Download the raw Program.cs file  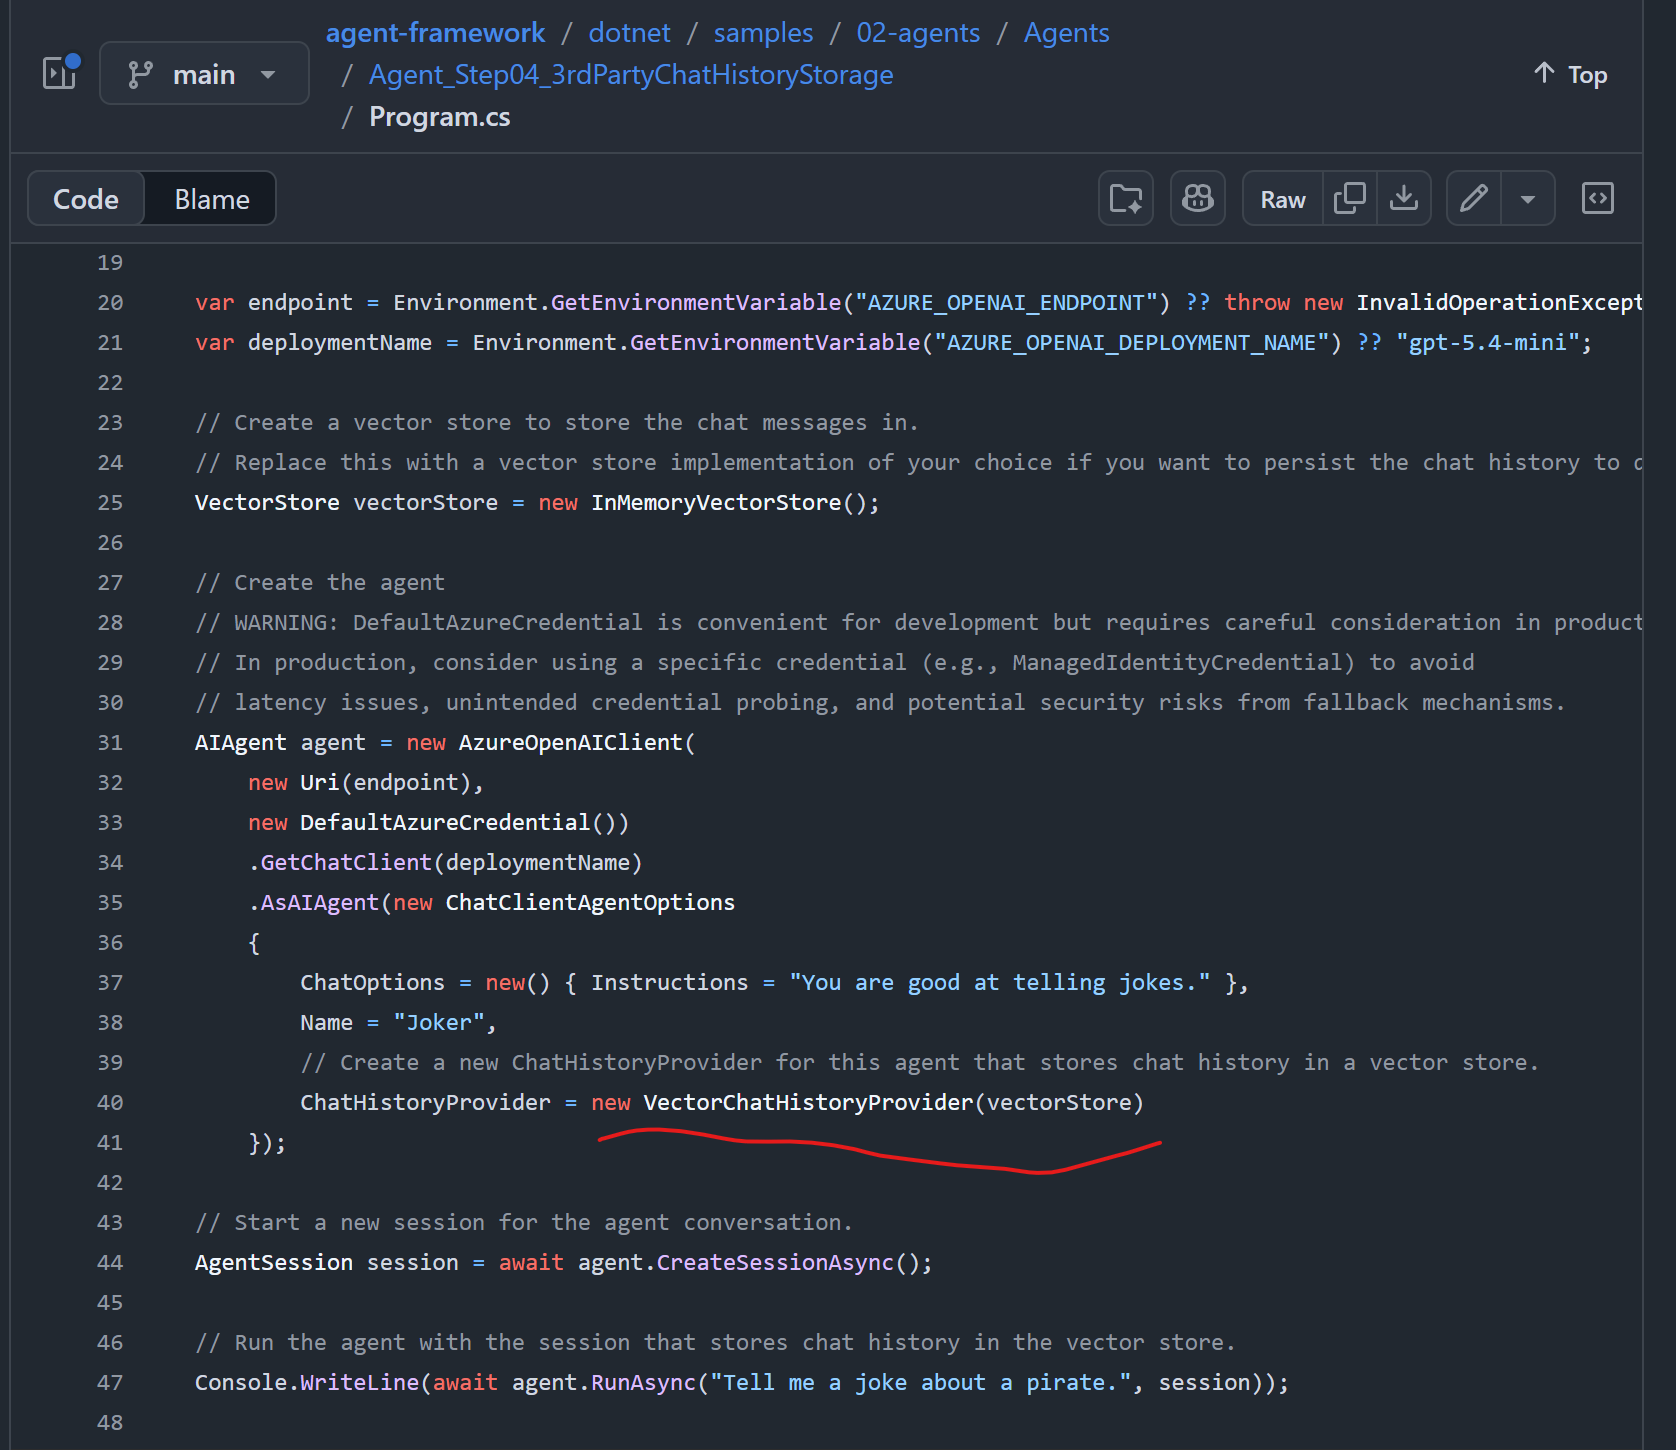[1404, 198]
